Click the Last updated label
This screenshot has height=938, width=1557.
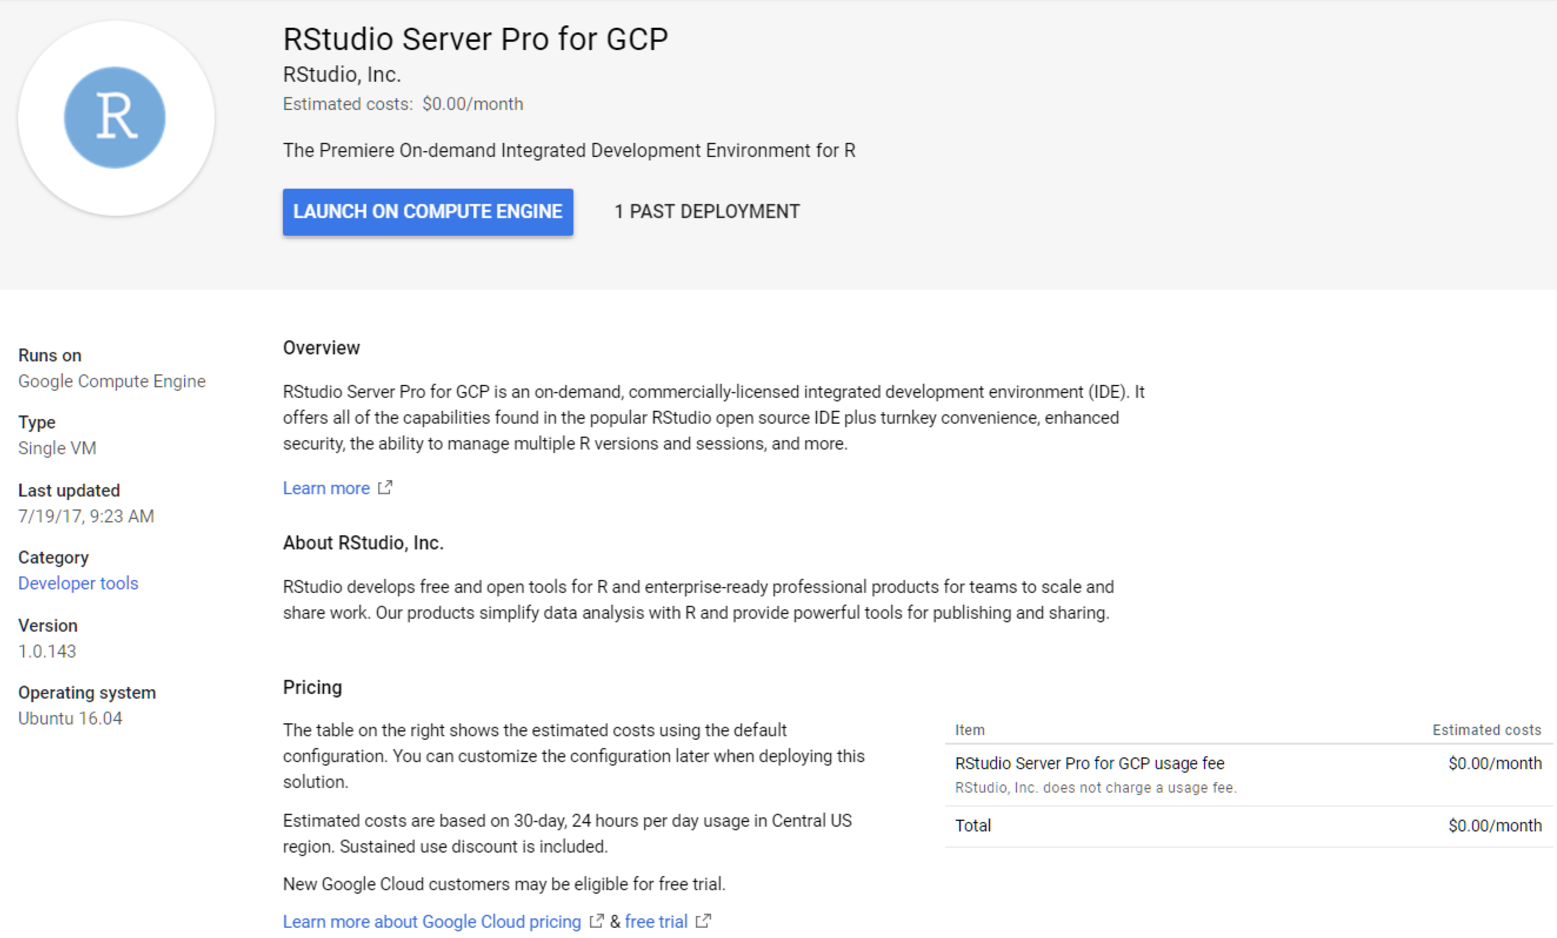click(x=69, y=490)
